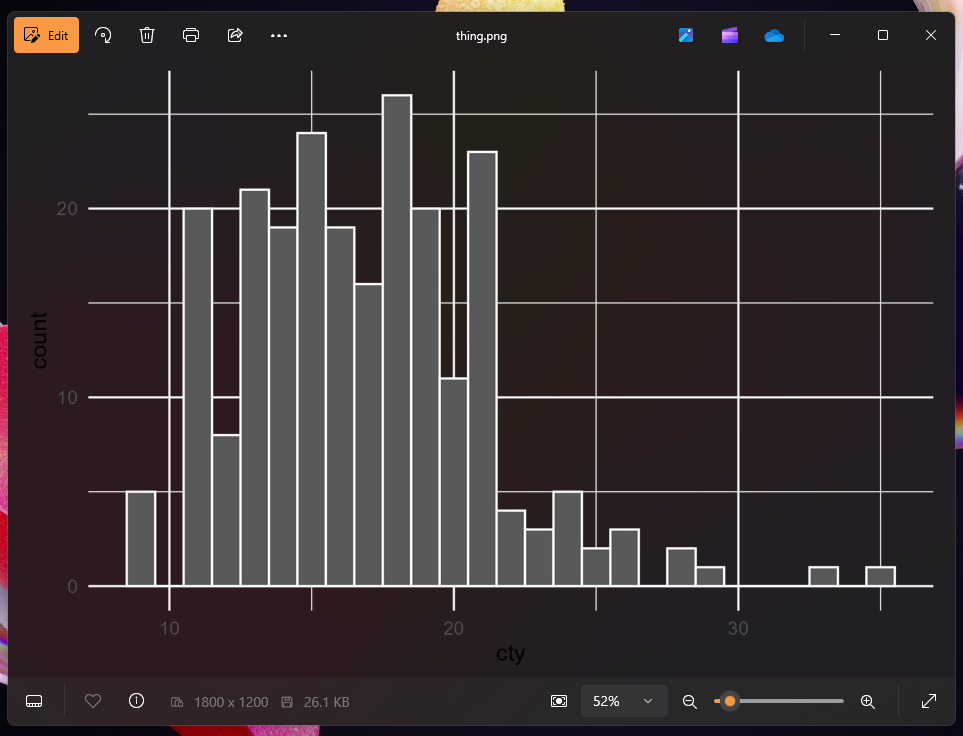
Task: Zoom out with the minus magnifier icon
Action: [x=690, y=701]
